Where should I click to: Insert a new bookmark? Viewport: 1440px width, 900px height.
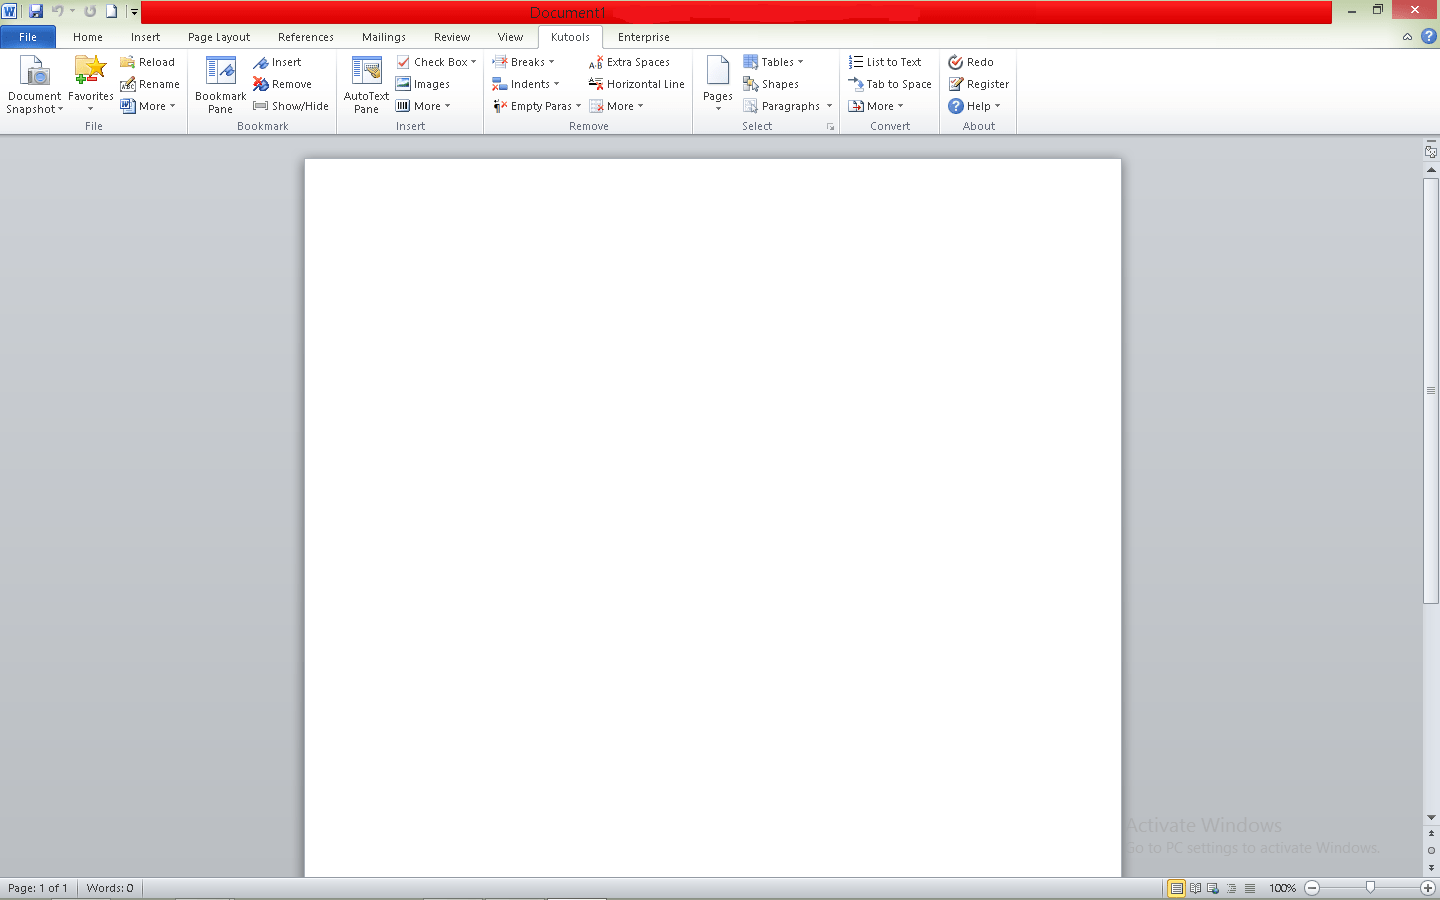pos(277,62)
